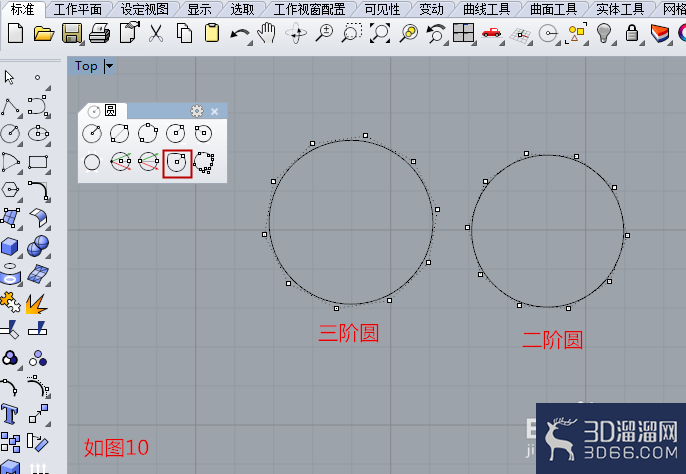Click the Print icon
This screenshot has width=686, height=474.
pyautogui.click(x=99, y=34)
